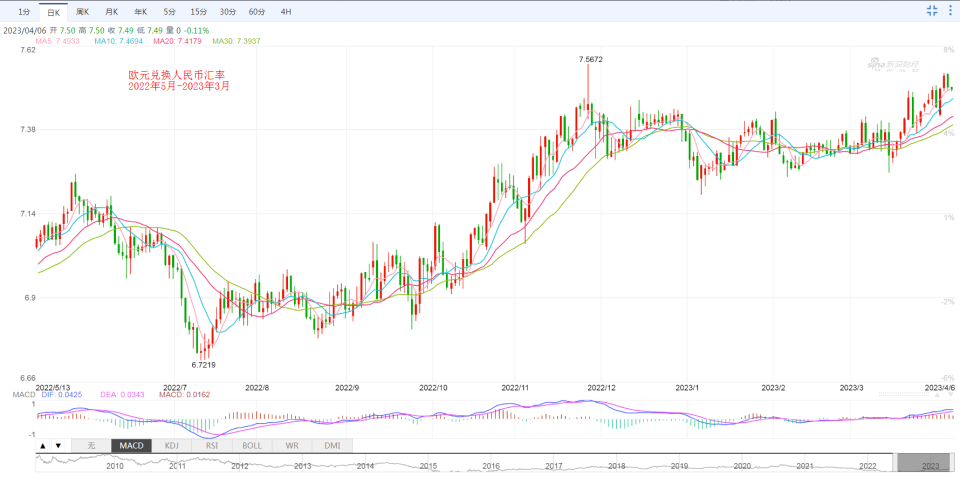Click the up arrow indicator button

pos(43,445)
